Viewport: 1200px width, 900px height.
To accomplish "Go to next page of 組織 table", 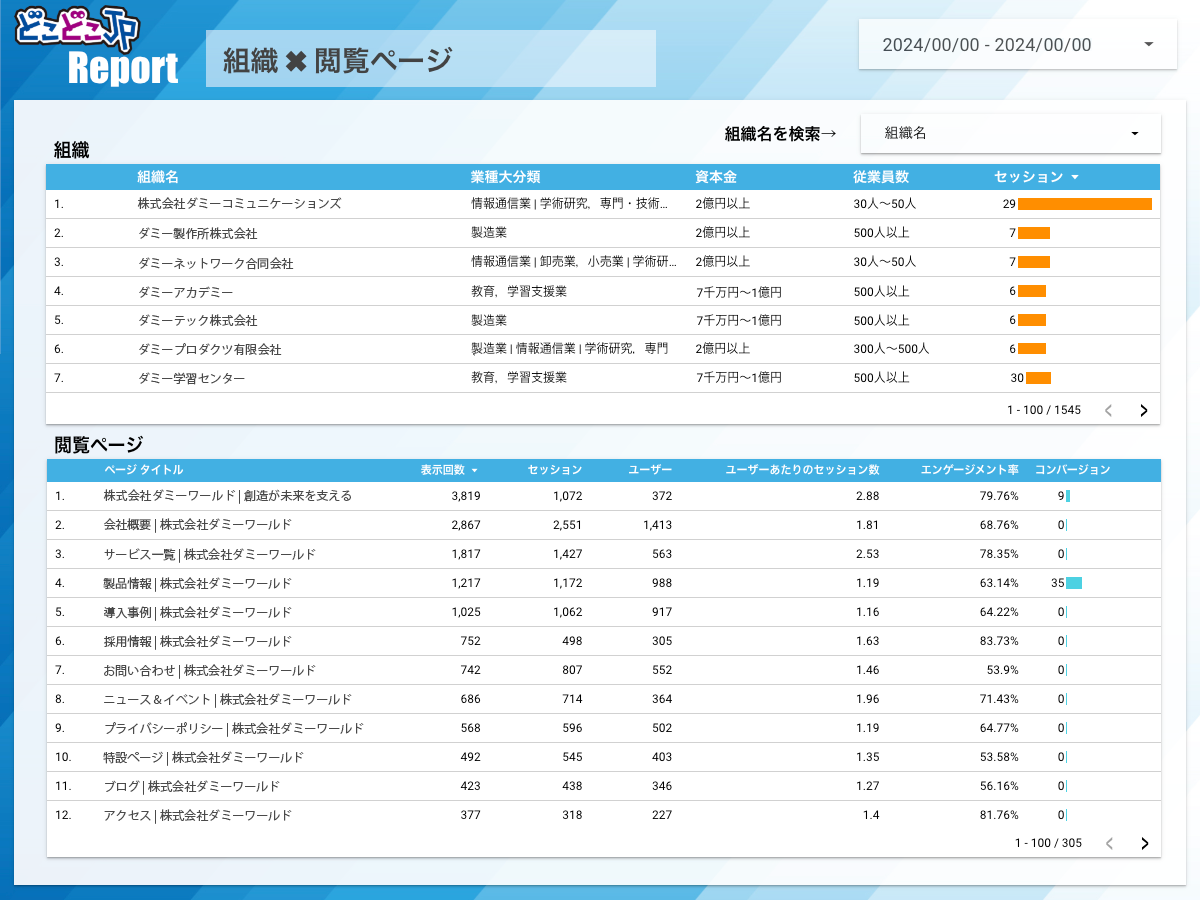I will (1144, 410).
